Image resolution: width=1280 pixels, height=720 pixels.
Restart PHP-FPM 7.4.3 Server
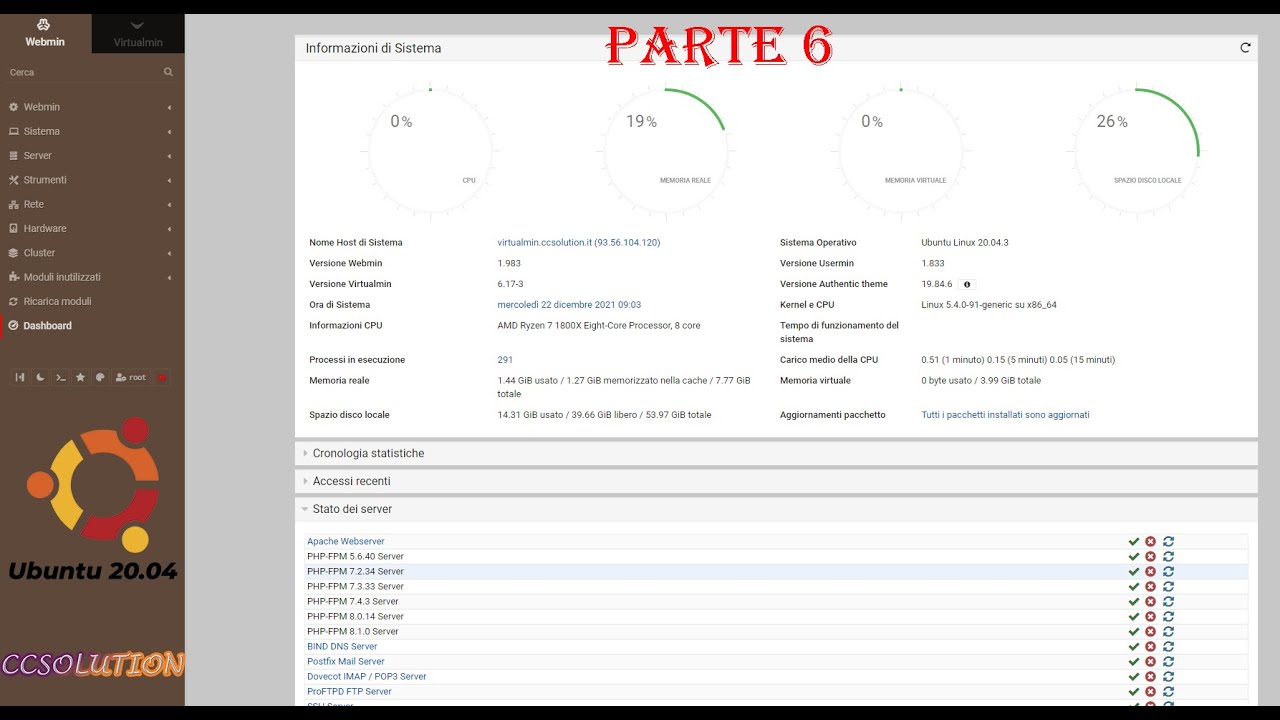coord(1168,601)
